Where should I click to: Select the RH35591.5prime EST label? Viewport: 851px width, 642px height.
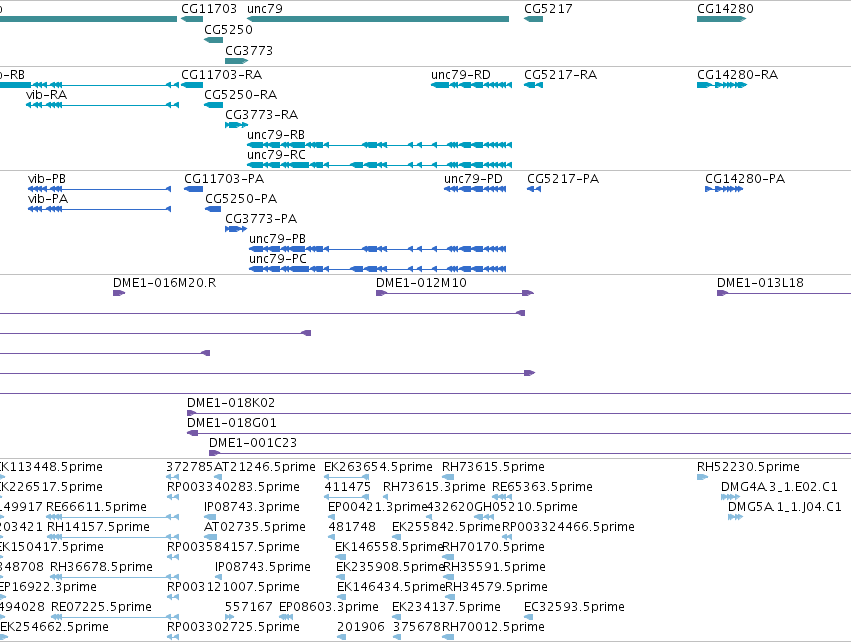494,567
